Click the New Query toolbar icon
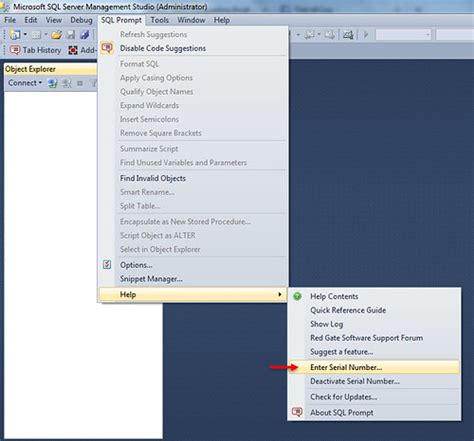 click(15, 34)
